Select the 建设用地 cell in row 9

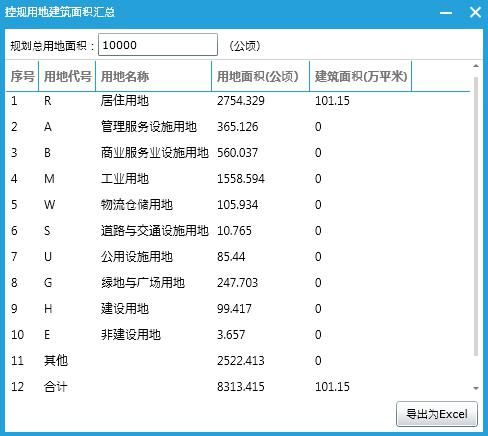tap(125, 309)
